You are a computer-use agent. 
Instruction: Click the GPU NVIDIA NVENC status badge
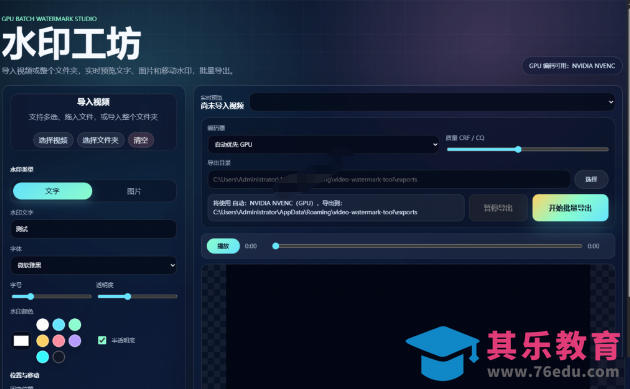(572, 66)
